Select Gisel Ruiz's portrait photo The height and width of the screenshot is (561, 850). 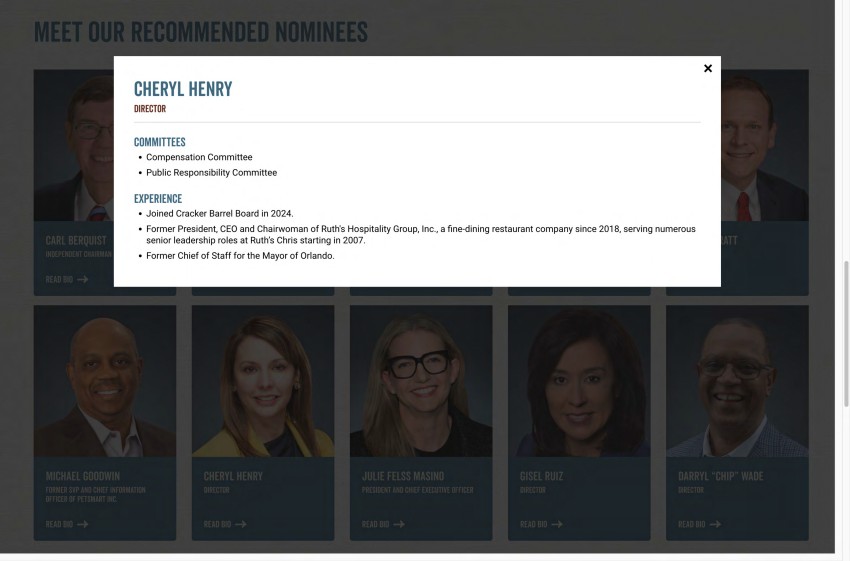point(579,381)
